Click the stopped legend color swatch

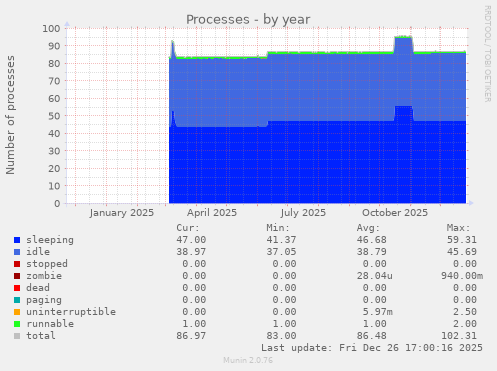[x=17, y=264]
